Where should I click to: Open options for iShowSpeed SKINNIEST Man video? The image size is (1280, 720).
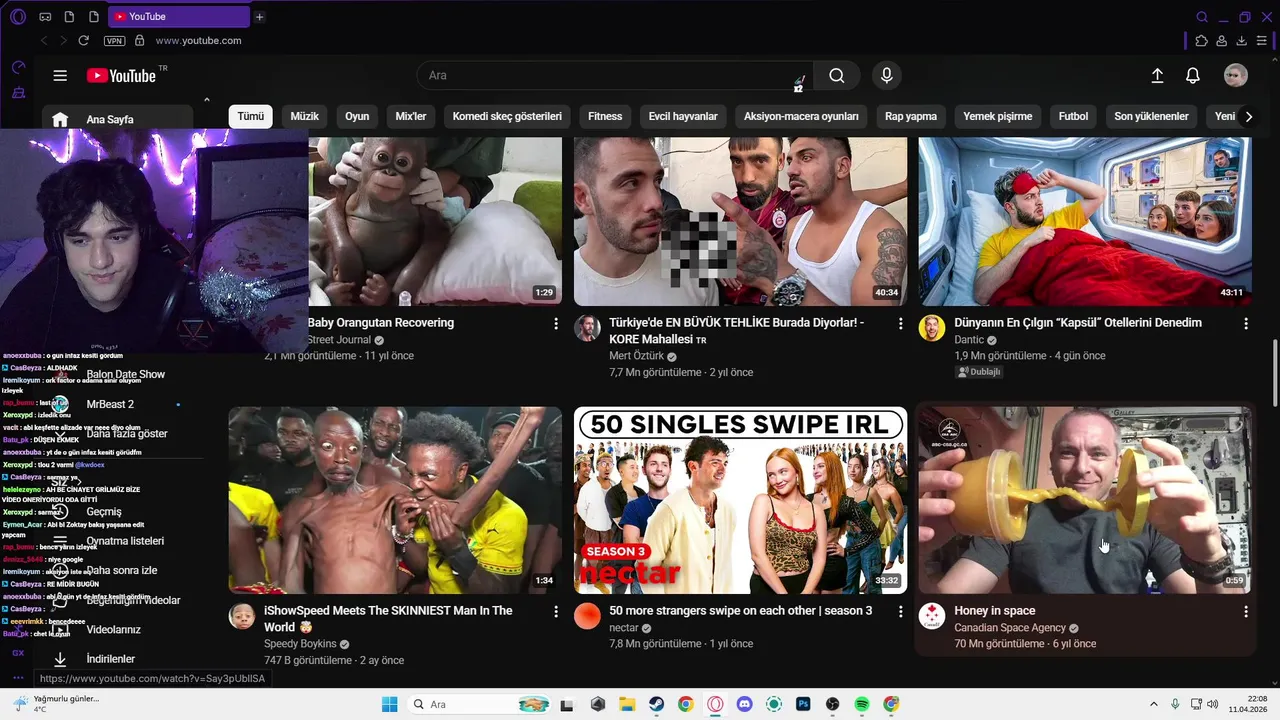pos(556,612)
